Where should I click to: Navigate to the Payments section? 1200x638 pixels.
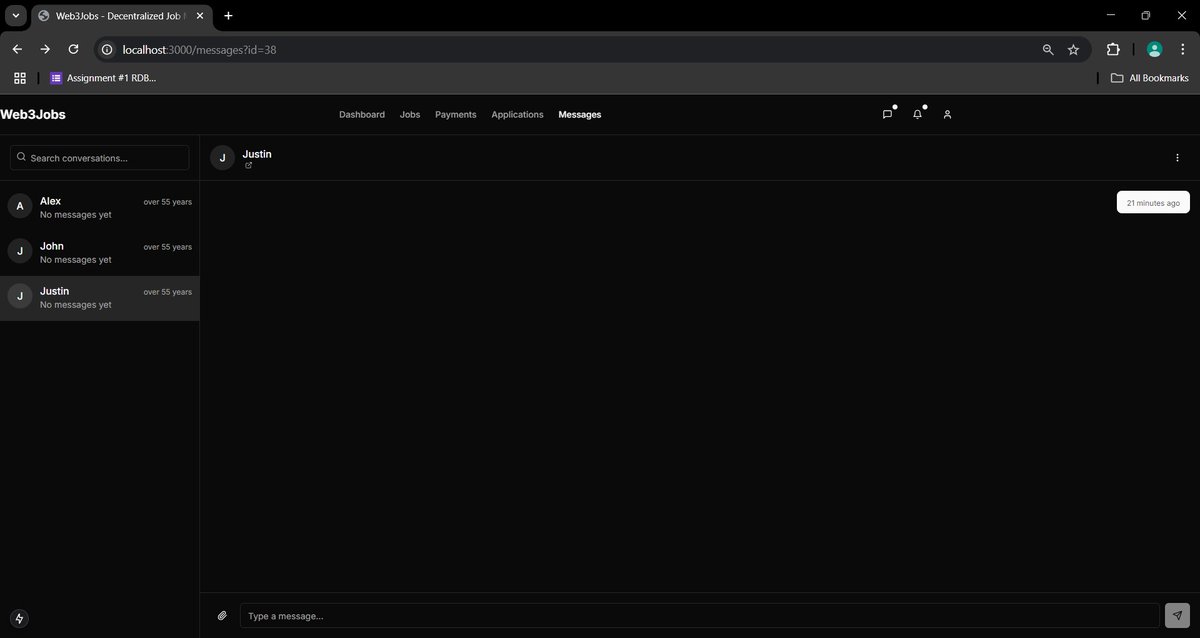pos(455,114)
